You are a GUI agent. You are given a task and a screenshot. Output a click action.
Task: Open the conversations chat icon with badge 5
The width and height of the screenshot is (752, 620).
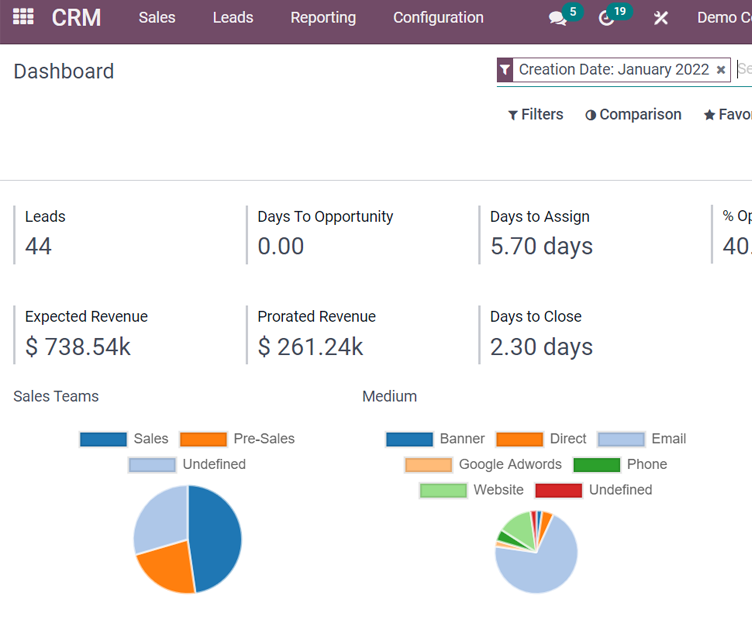[x=557, y=18]
